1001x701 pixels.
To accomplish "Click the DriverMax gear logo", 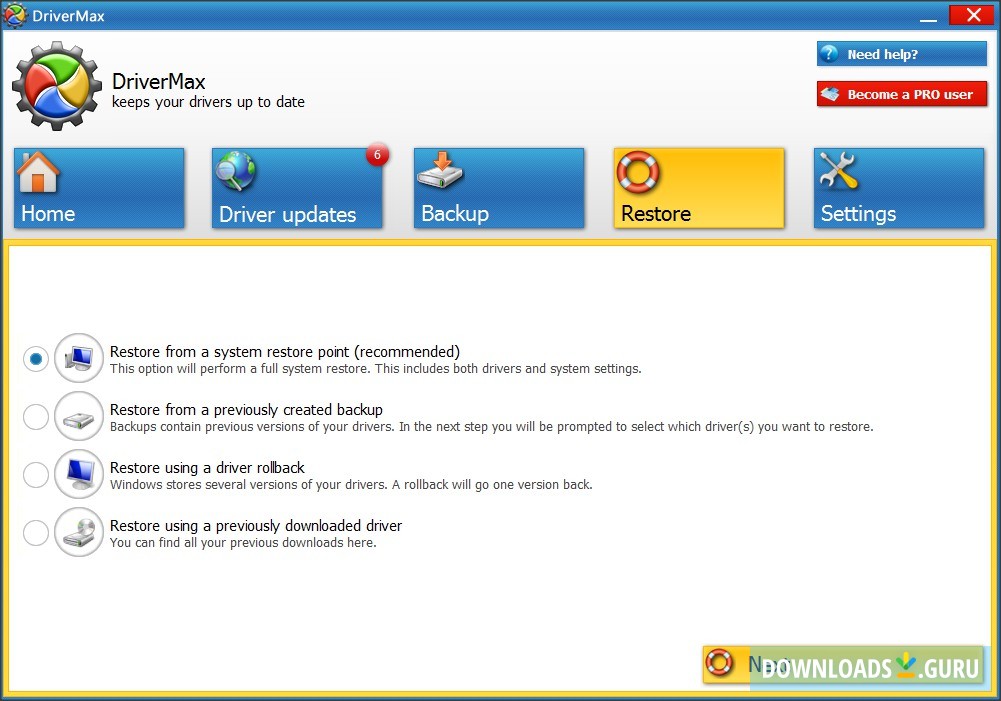I will tap(57, 86).
